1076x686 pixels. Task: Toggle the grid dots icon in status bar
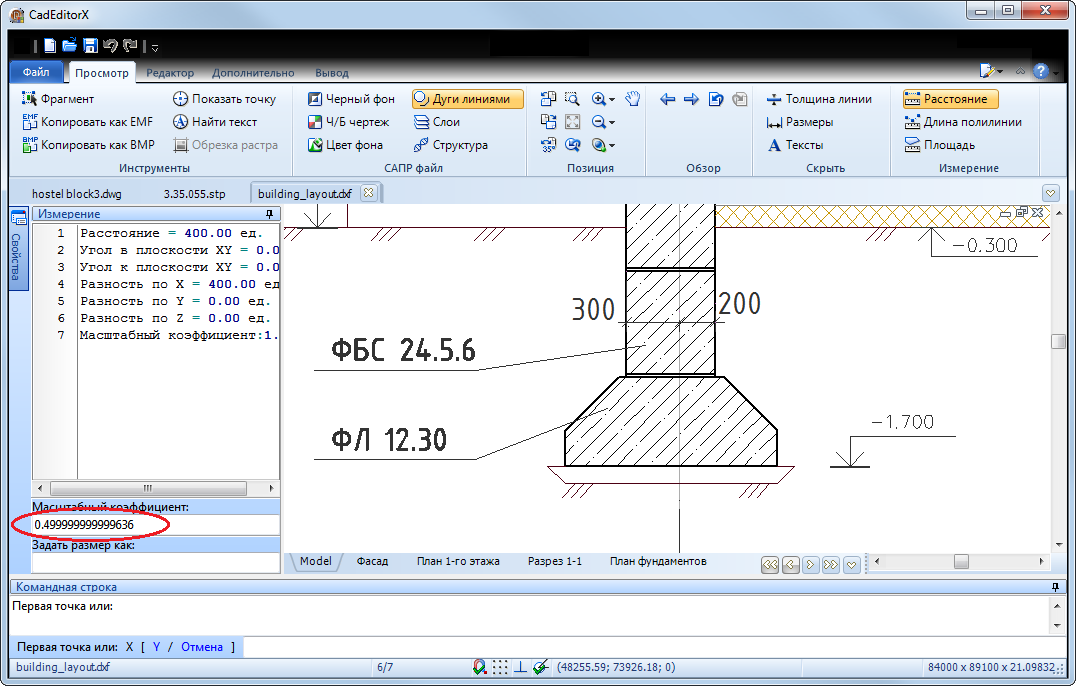point(500,667)
